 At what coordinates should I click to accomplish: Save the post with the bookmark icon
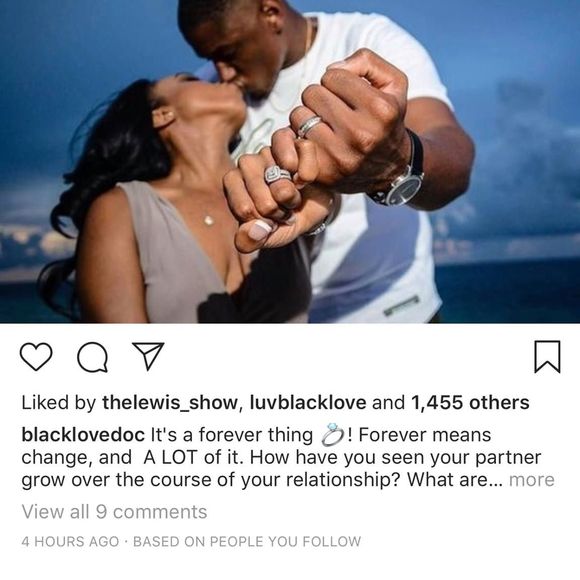pos(547,357)
